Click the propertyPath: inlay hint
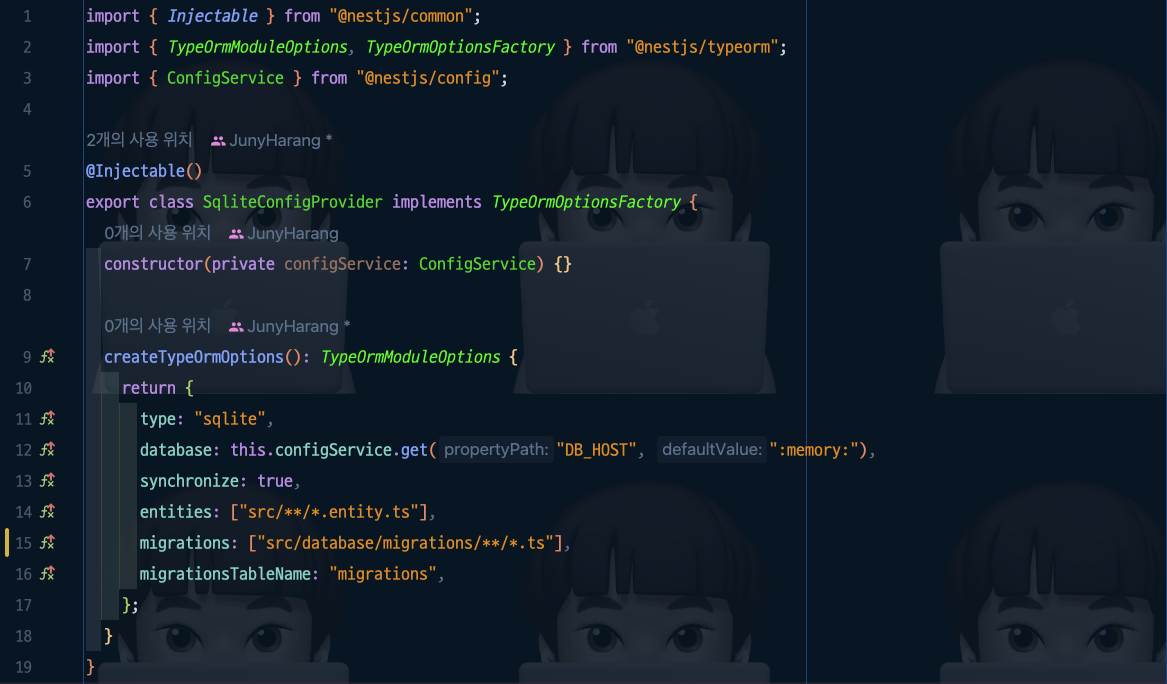The width and height of the screenshot is (1167, 684). point(496,450)
